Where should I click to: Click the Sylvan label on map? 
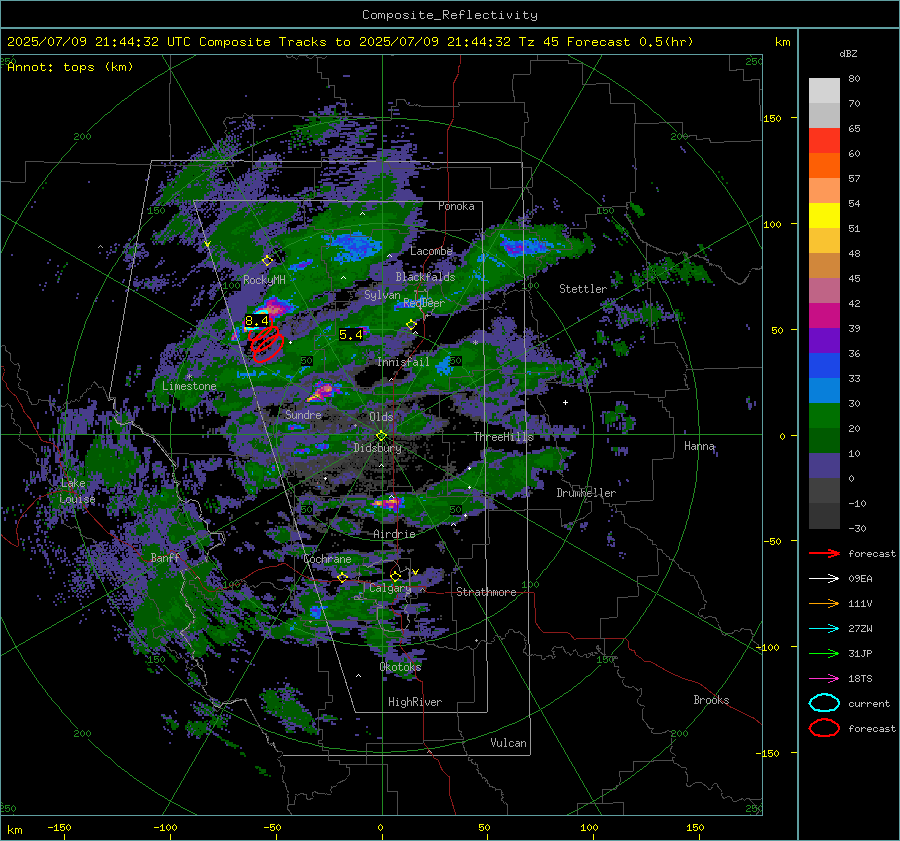click(x=382, y=295)
